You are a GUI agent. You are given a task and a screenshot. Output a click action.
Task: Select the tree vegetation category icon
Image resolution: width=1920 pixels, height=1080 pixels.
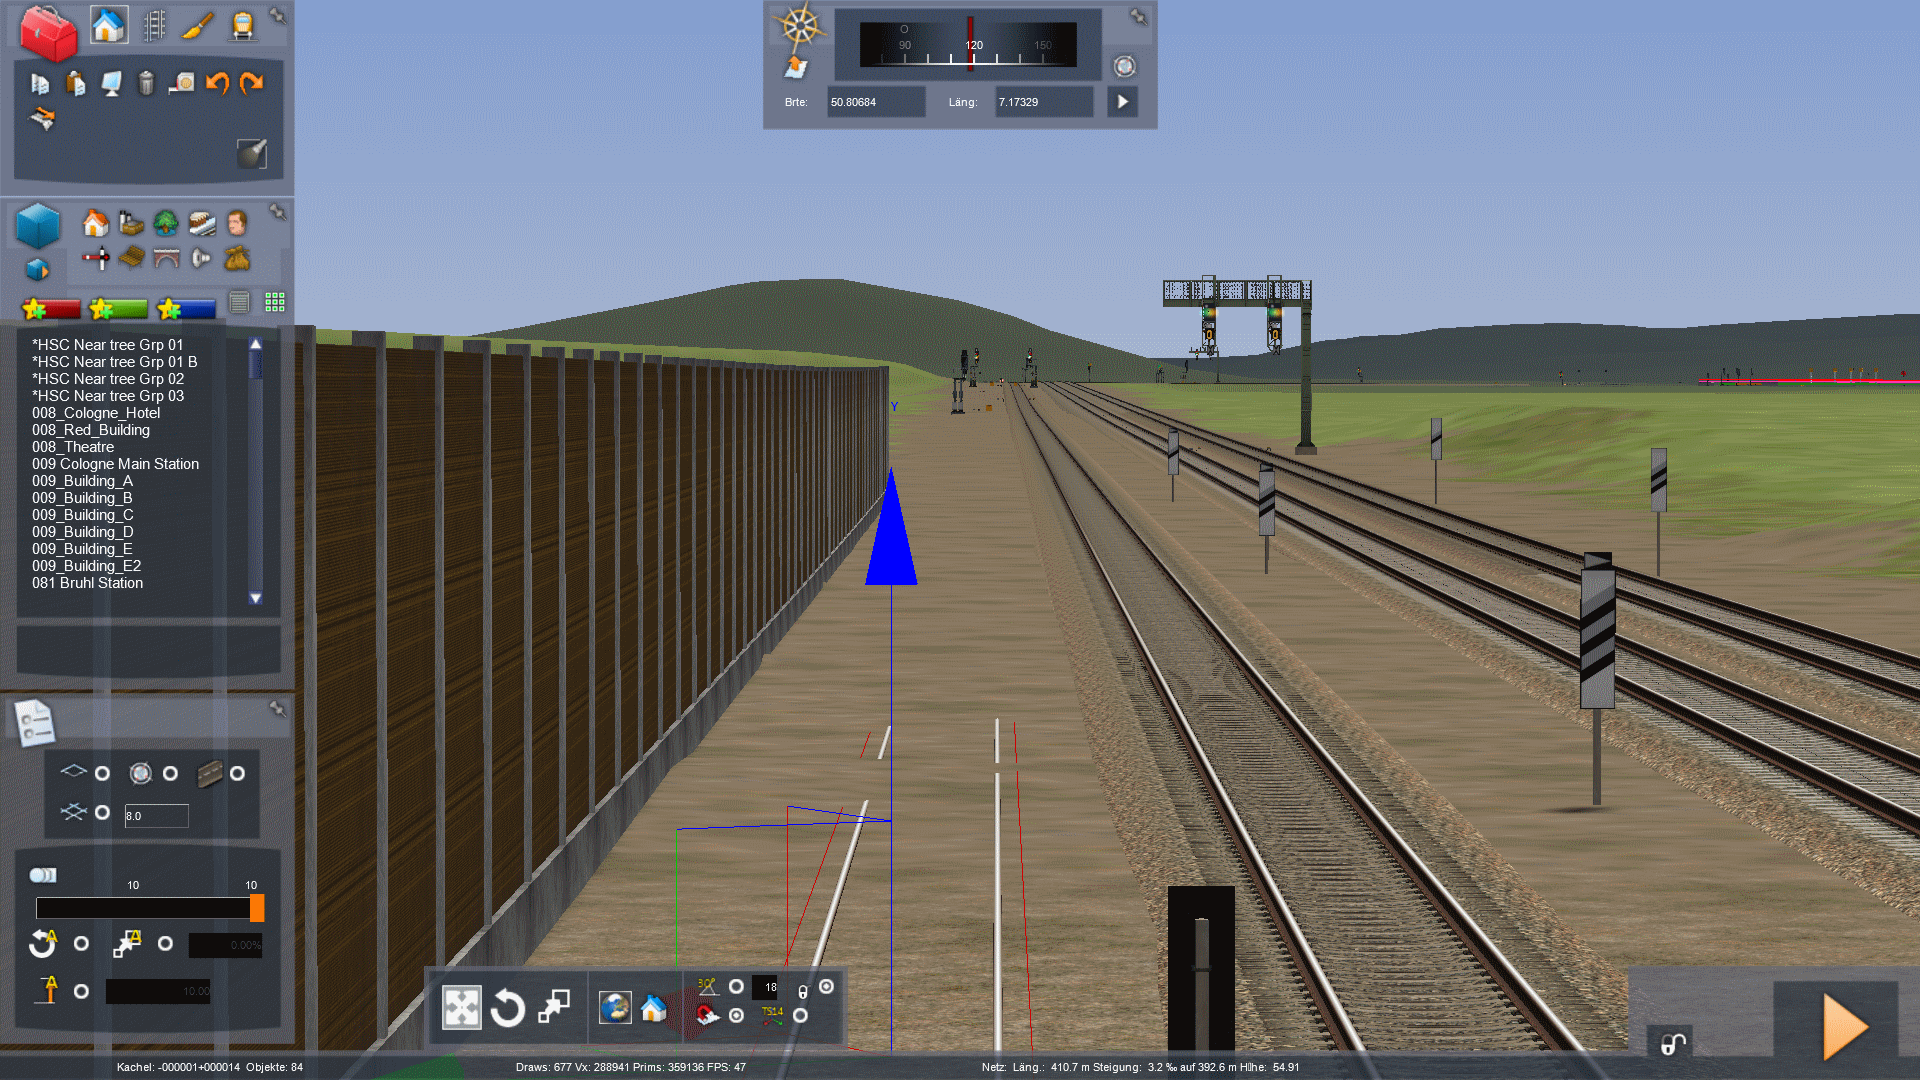tap(166, 222)
